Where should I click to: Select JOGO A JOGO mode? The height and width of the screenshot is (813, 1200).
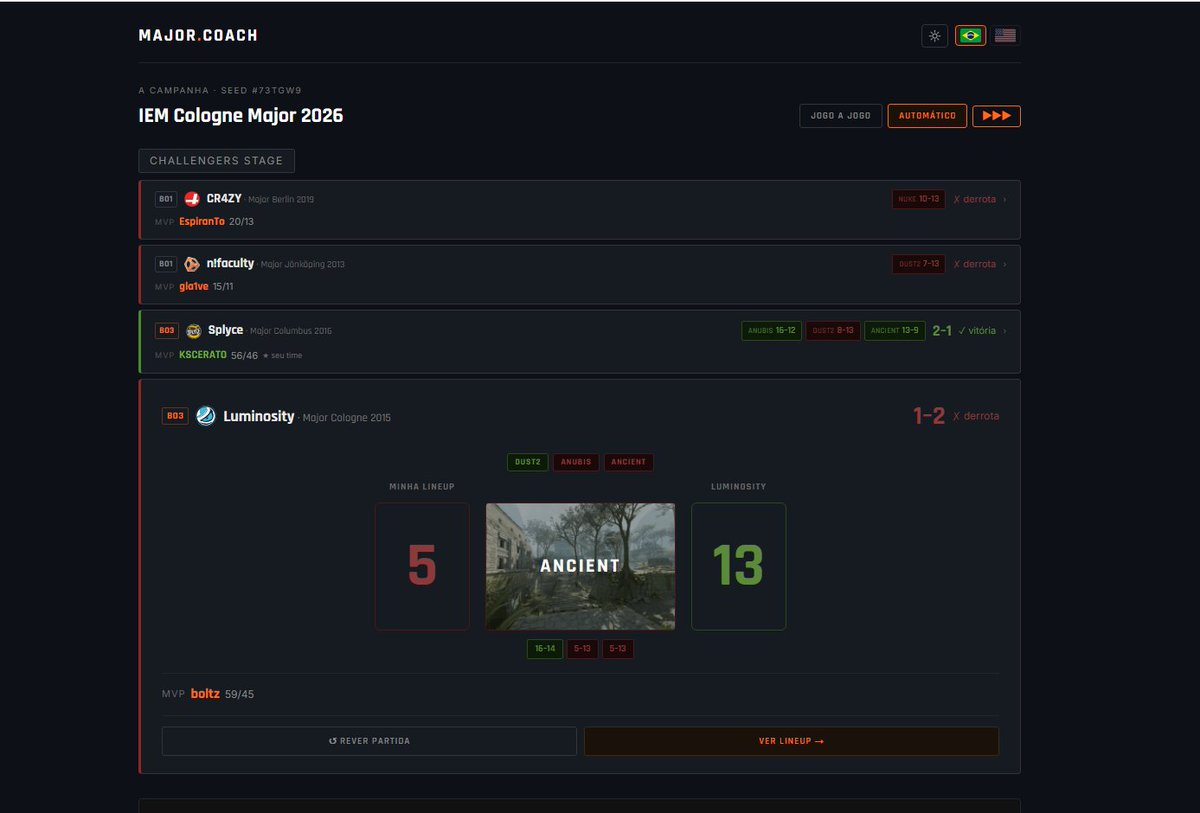tap(841, 116)
